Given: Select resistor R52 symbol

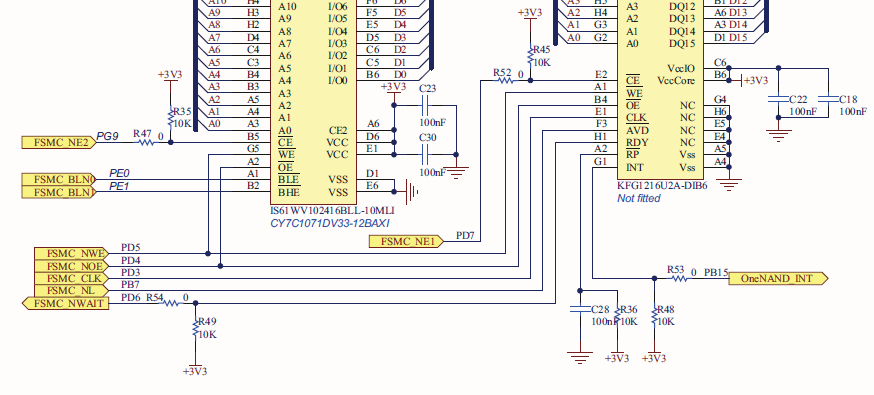Looking at the screenshot, I should coord(505,80).
